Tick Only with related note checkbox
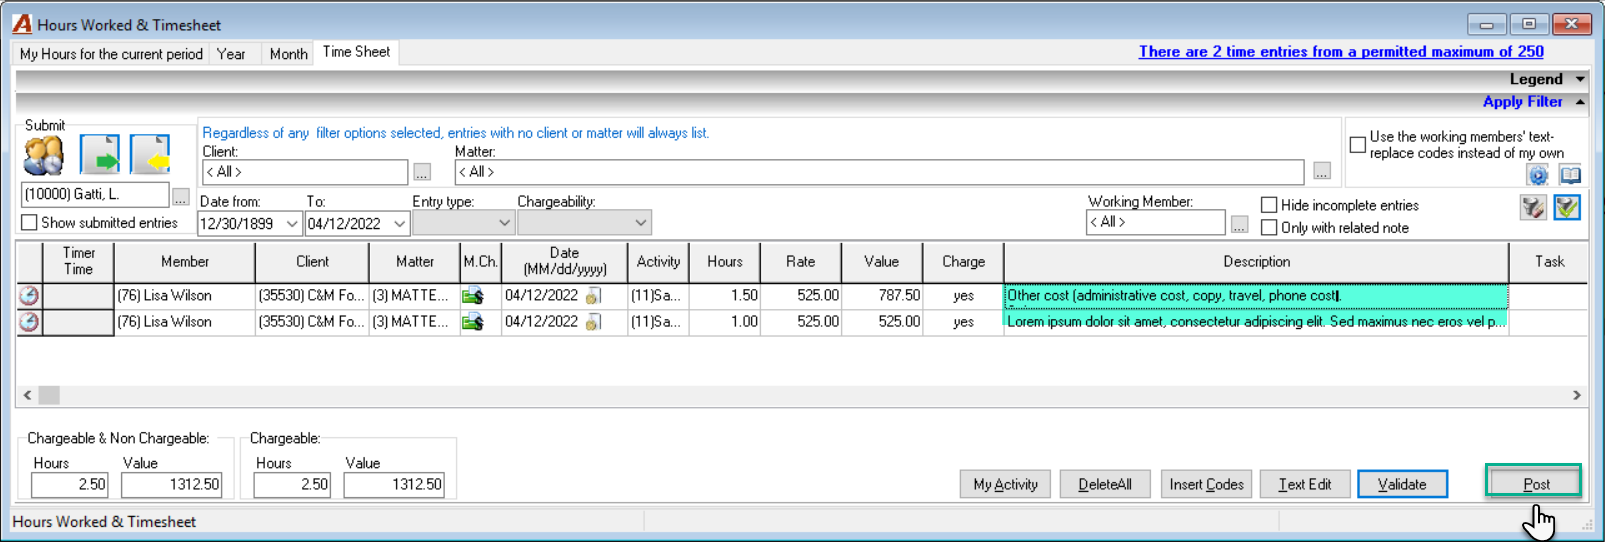This screenshot has width=1605, height=542. click(x=1269, y=228)
